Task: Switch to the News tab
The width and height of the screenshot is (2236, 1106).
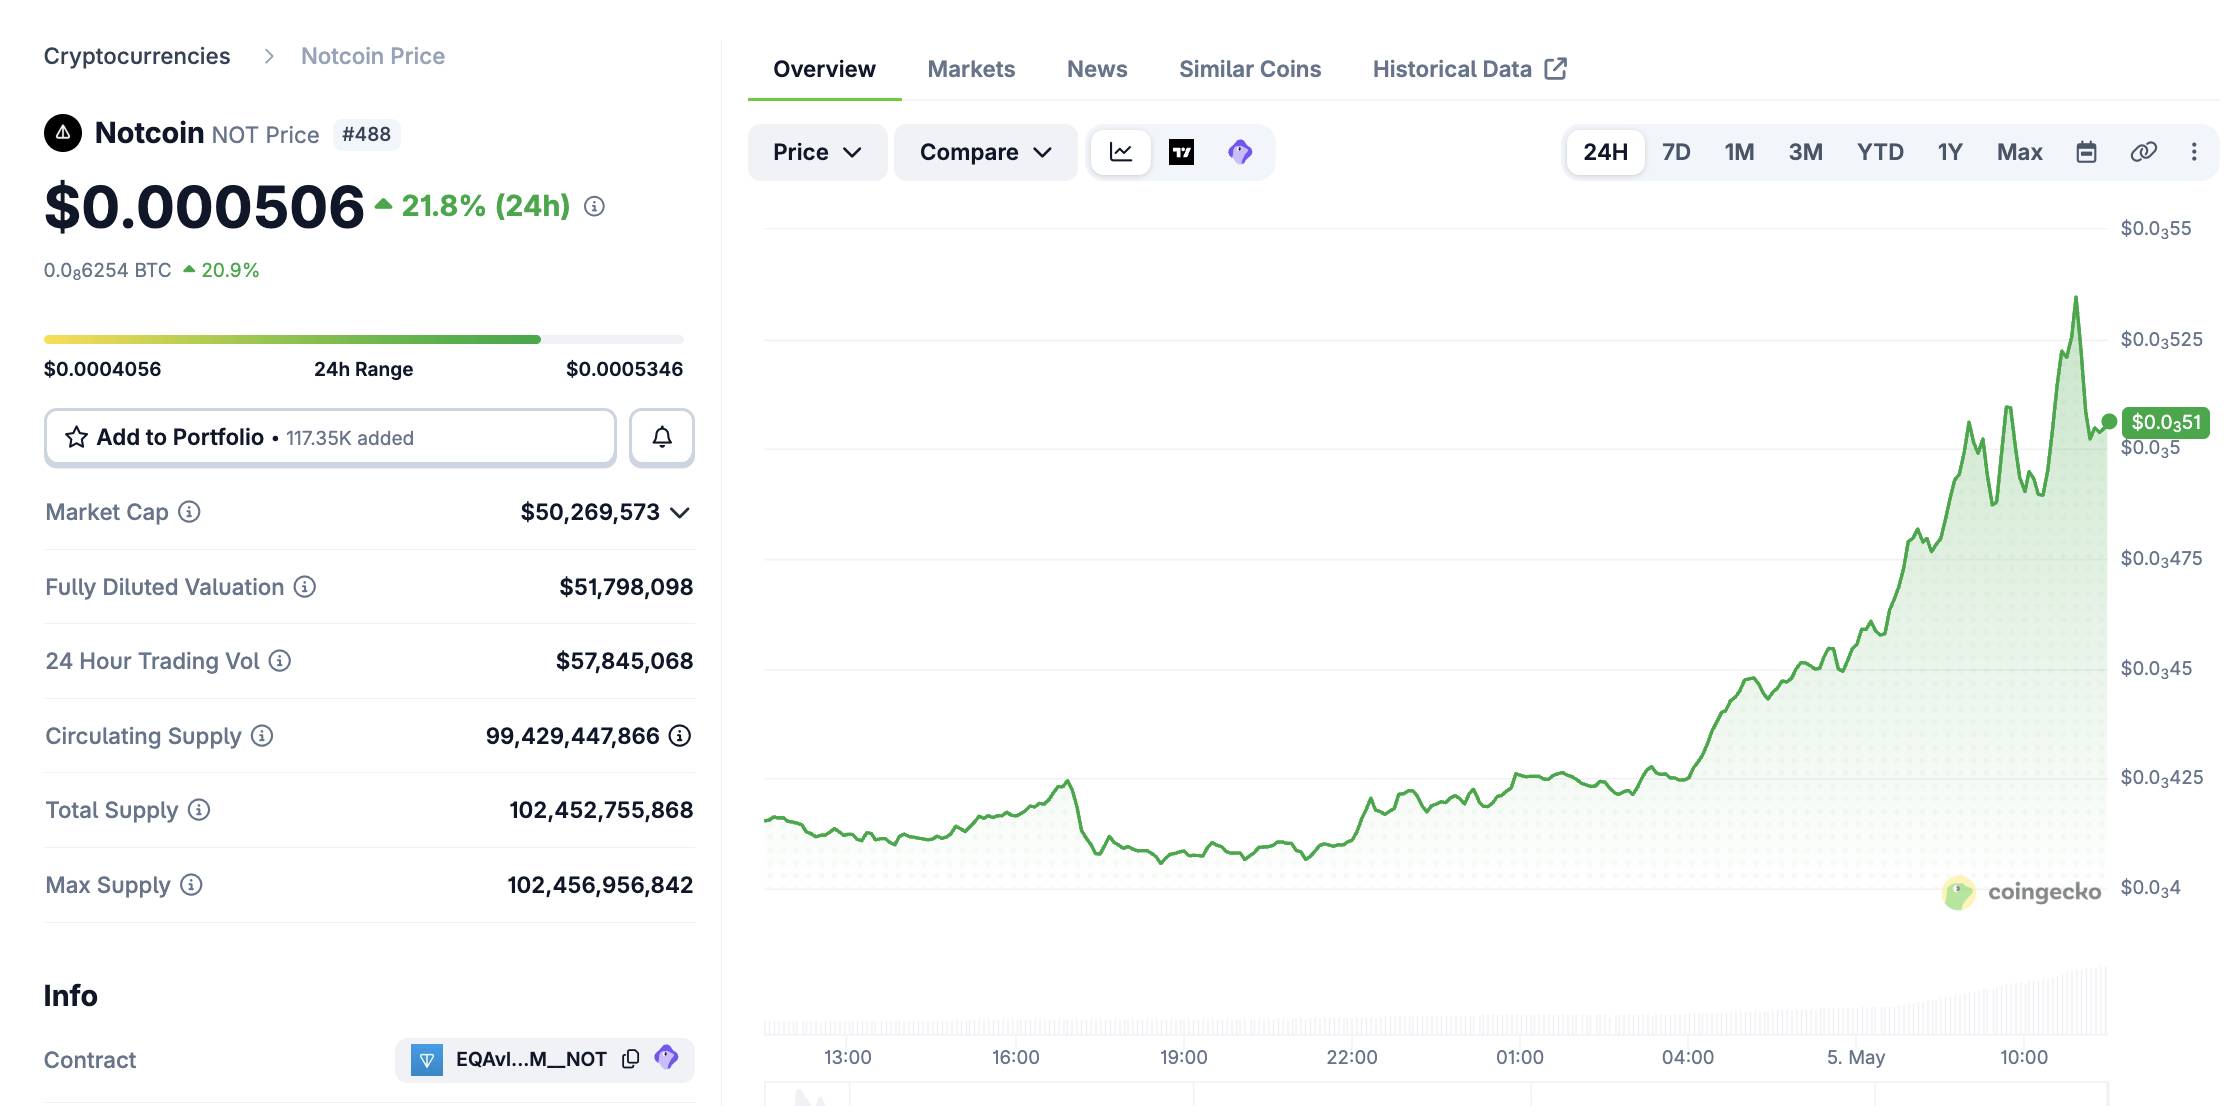Action: [x=1097, y=69]
